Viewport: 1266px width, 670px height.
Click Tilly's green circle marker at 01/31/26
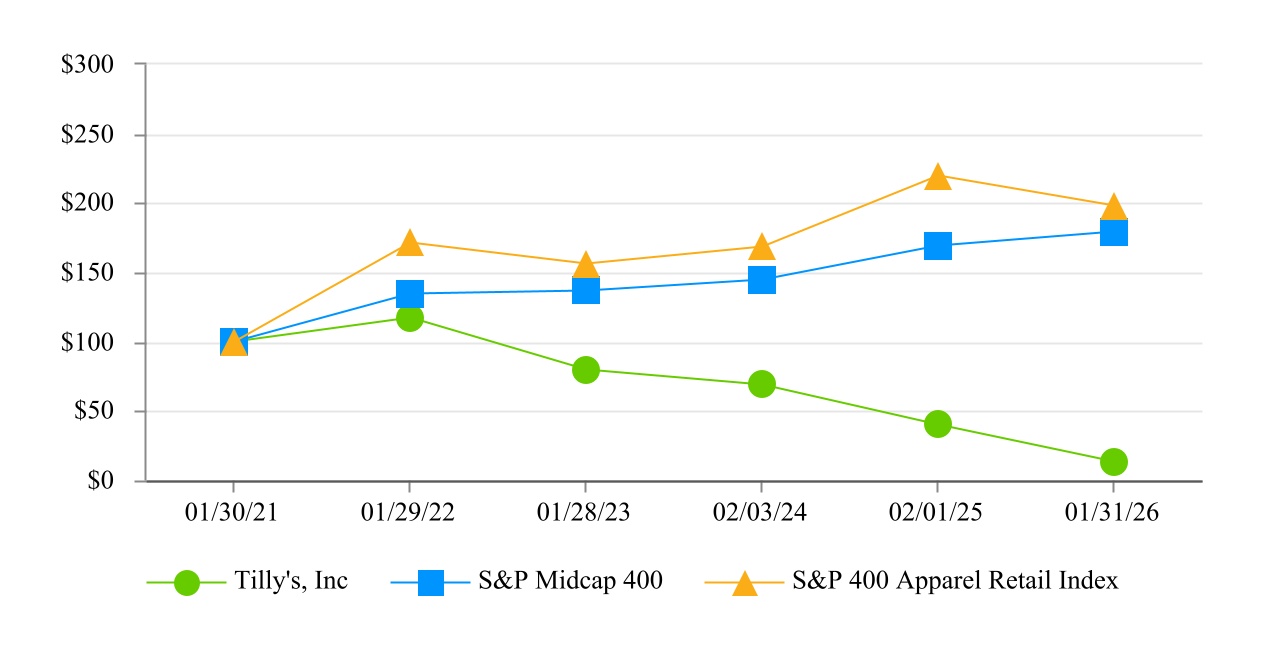pos(1114,462)
